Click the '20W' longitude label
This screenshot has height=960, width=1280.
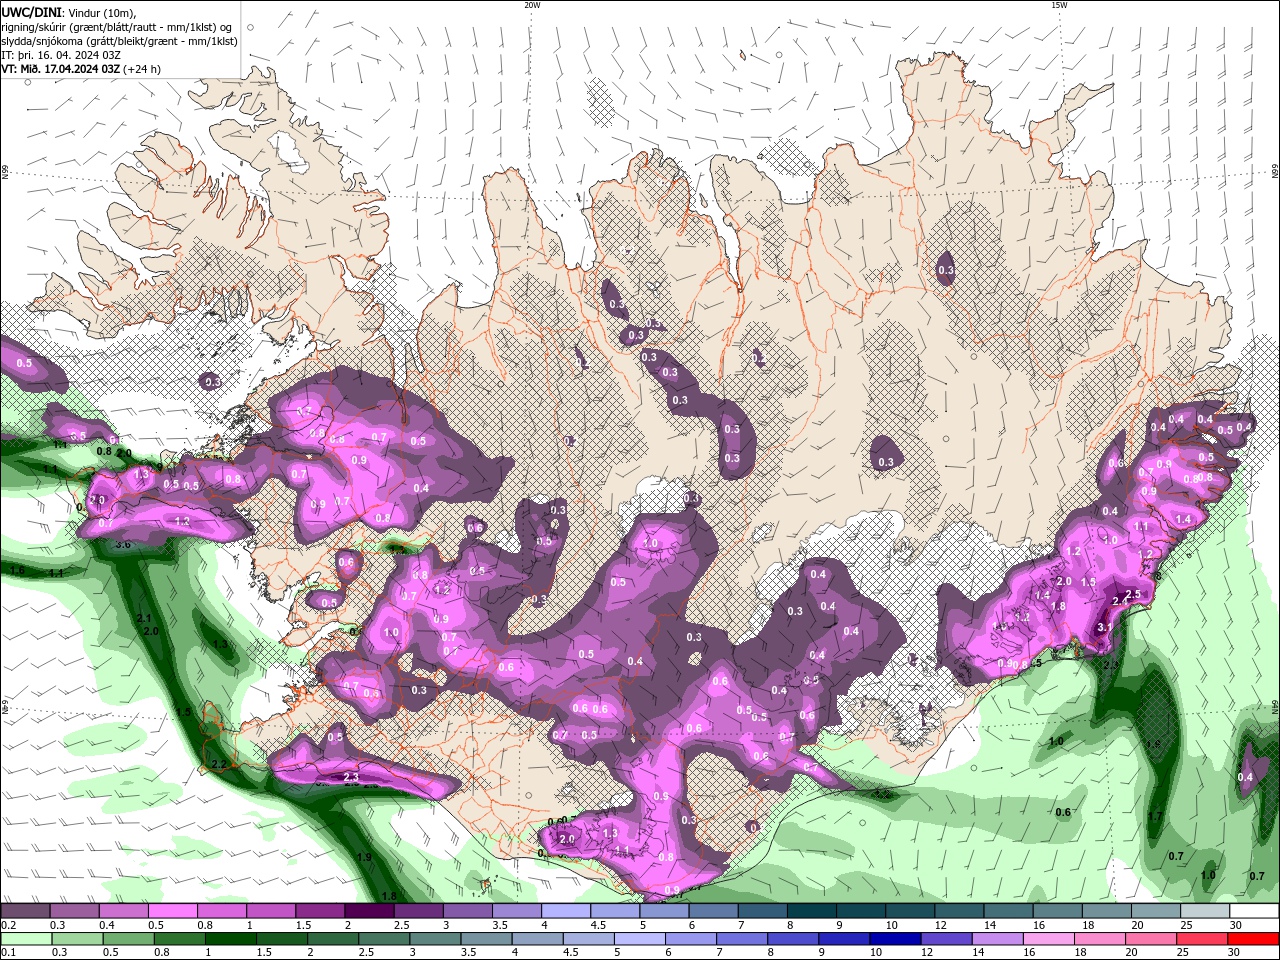point(532,5)
